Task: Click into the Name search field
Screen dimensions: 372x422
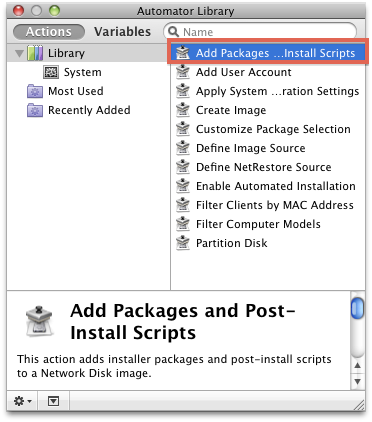Action: coord(260,32)
